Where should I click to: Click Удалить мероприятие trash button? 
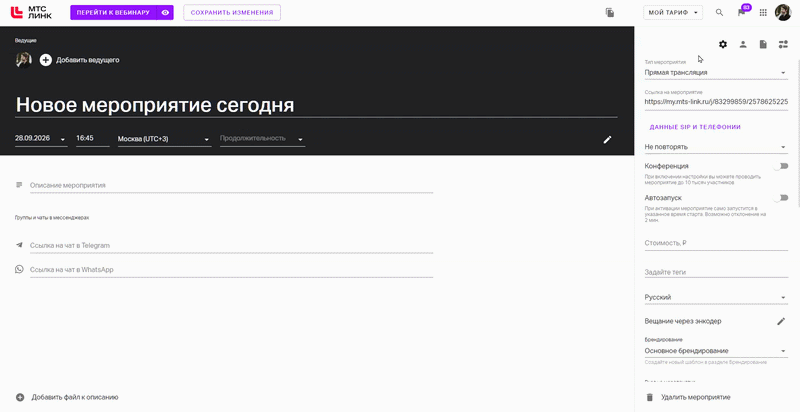(689, 397)
